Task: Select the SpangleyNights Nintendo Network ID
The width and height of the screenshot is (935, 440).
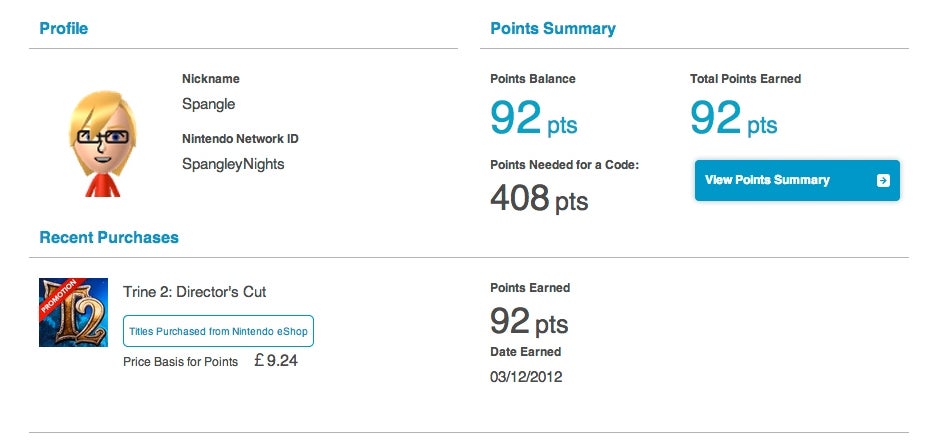Action: click(233, 164)
